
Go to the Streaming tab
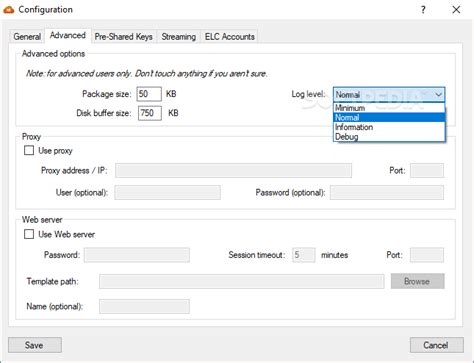178,36
